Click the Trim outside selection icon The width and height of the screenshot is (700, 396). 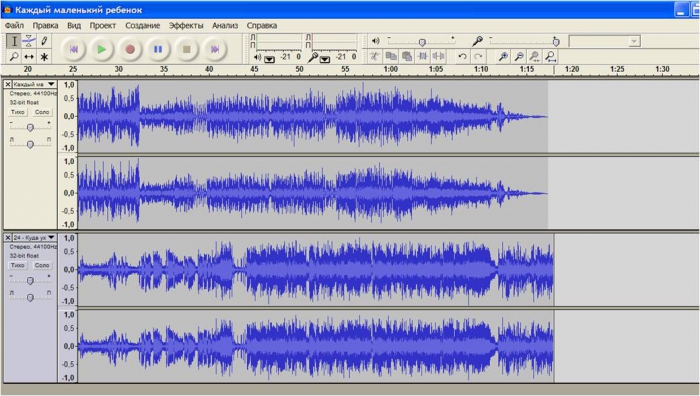(x=423, y=56)
